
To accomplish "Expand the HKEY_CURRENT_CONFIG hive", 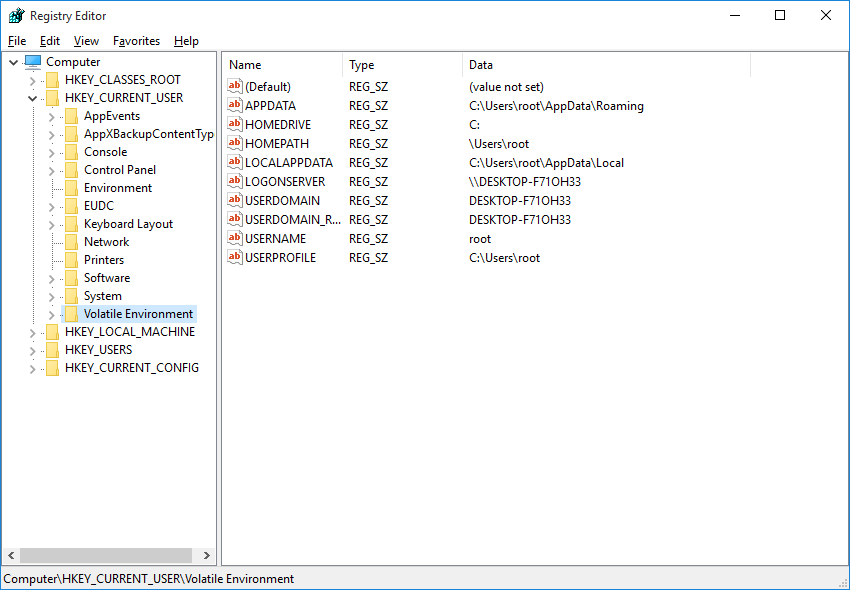I will (x=33, y=369).
